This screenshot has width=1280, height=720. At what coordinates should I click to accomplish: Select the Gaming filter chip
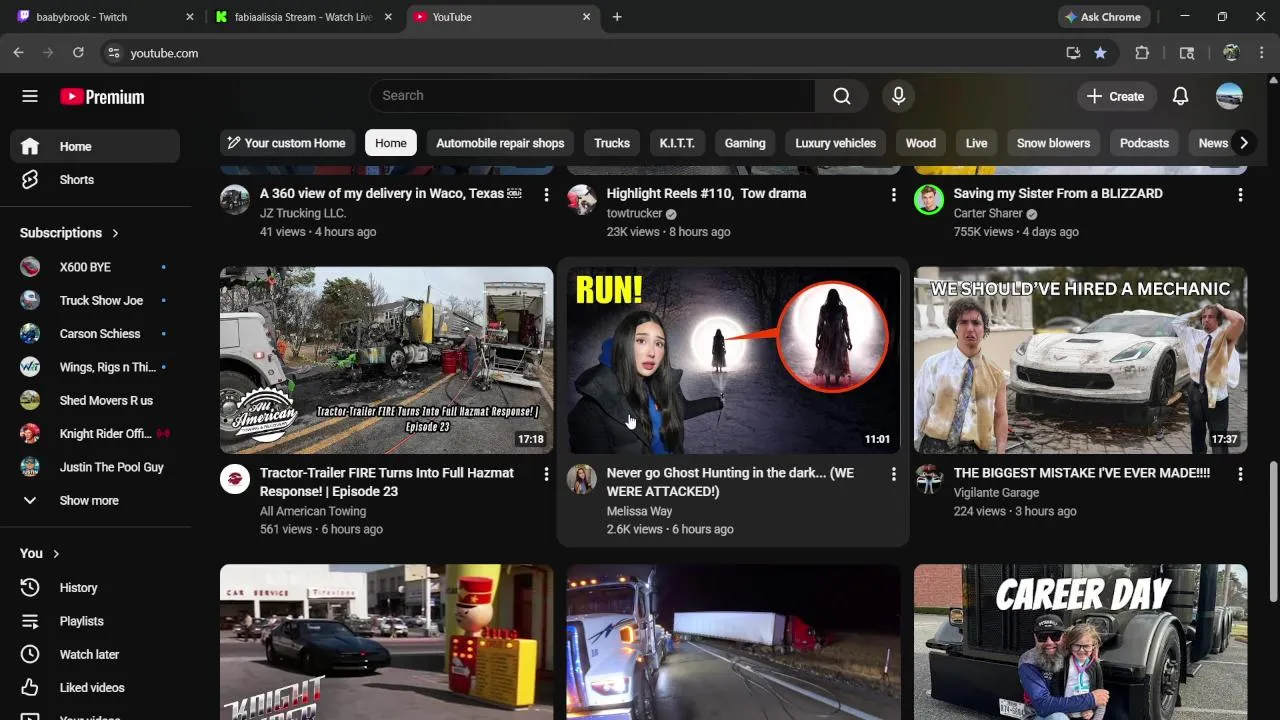tap(745, 143)
